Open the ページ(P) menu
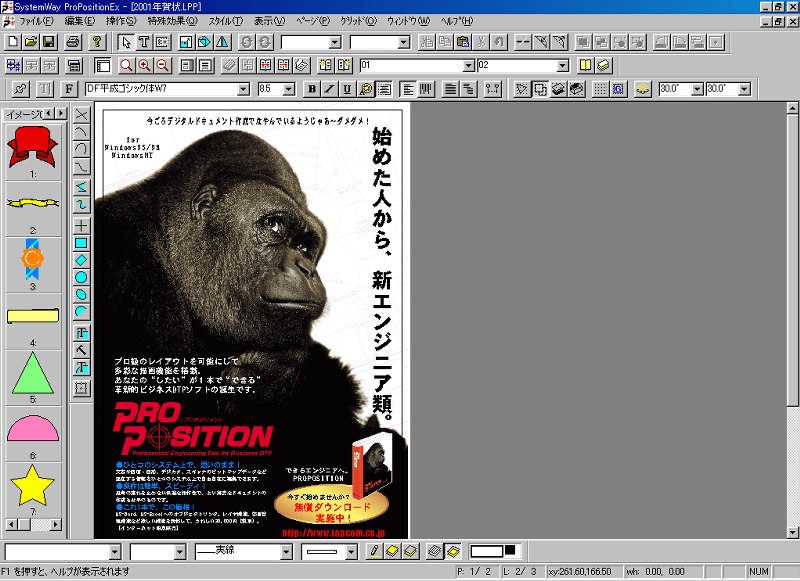The width and height of the screenshot is (800, 581). [313, 21]
